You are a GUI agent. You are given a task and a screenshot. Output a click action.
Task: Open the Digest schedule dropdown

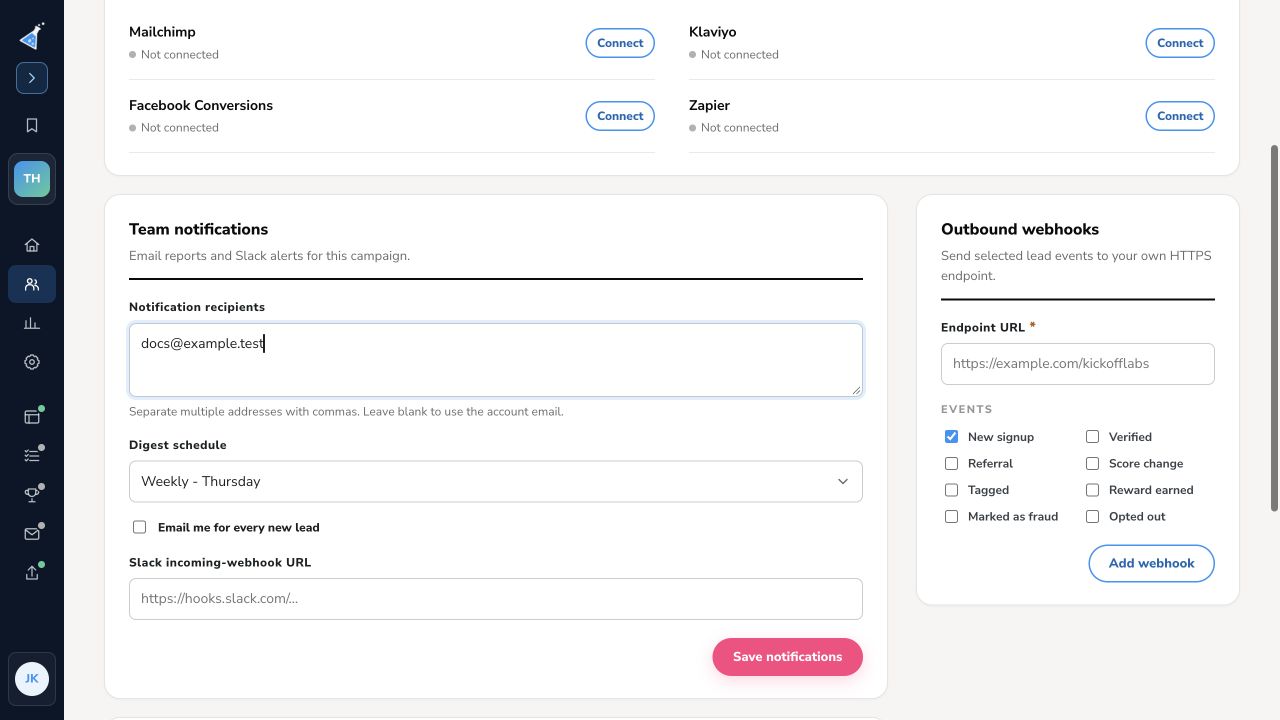pyautogui.click(x=496, y=481)
